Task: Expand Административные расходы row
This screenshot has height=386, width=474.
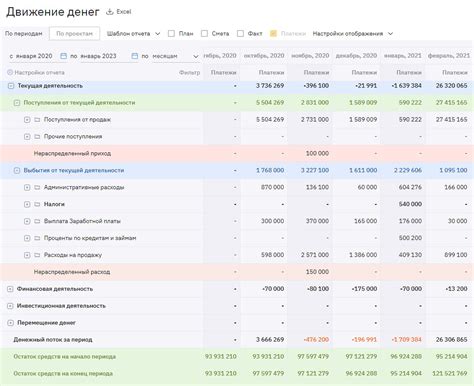Action: (x=27, y=187)
